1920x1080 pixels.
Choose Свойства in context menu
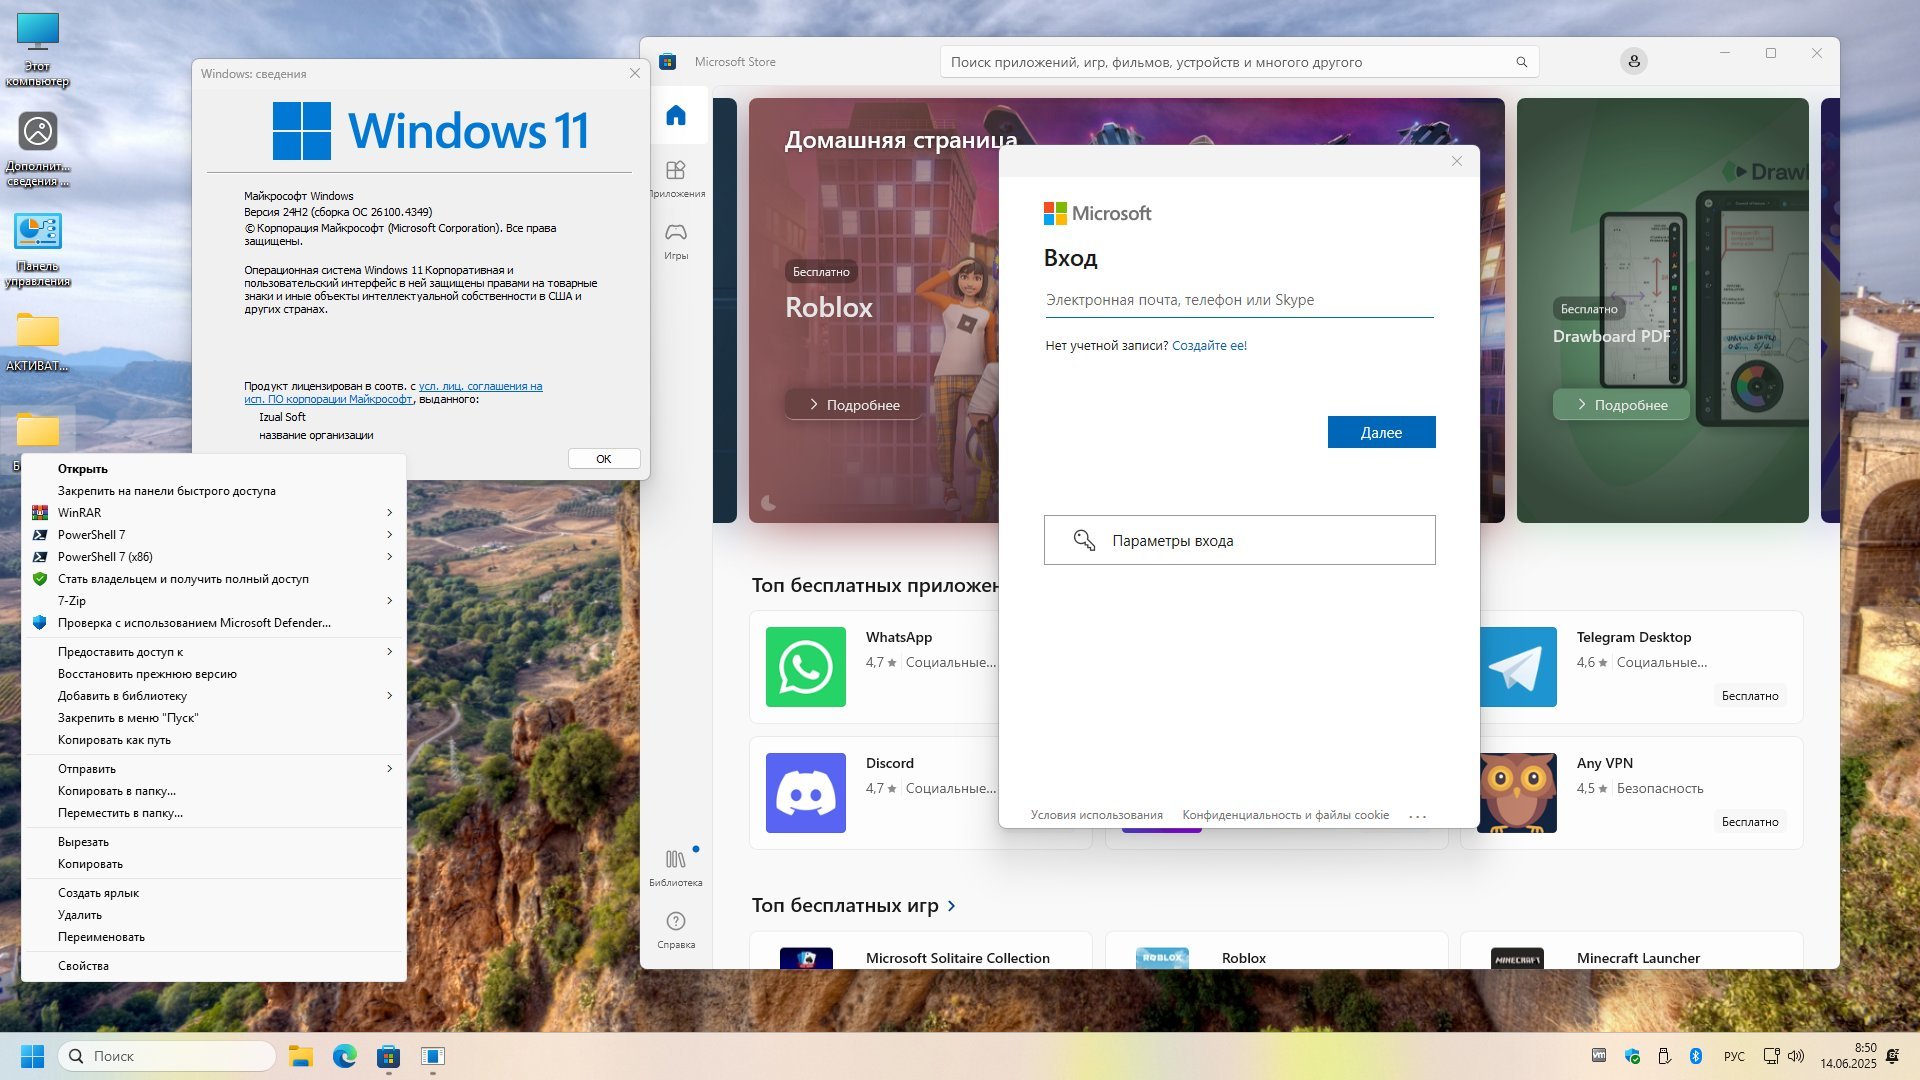[213, 966]
